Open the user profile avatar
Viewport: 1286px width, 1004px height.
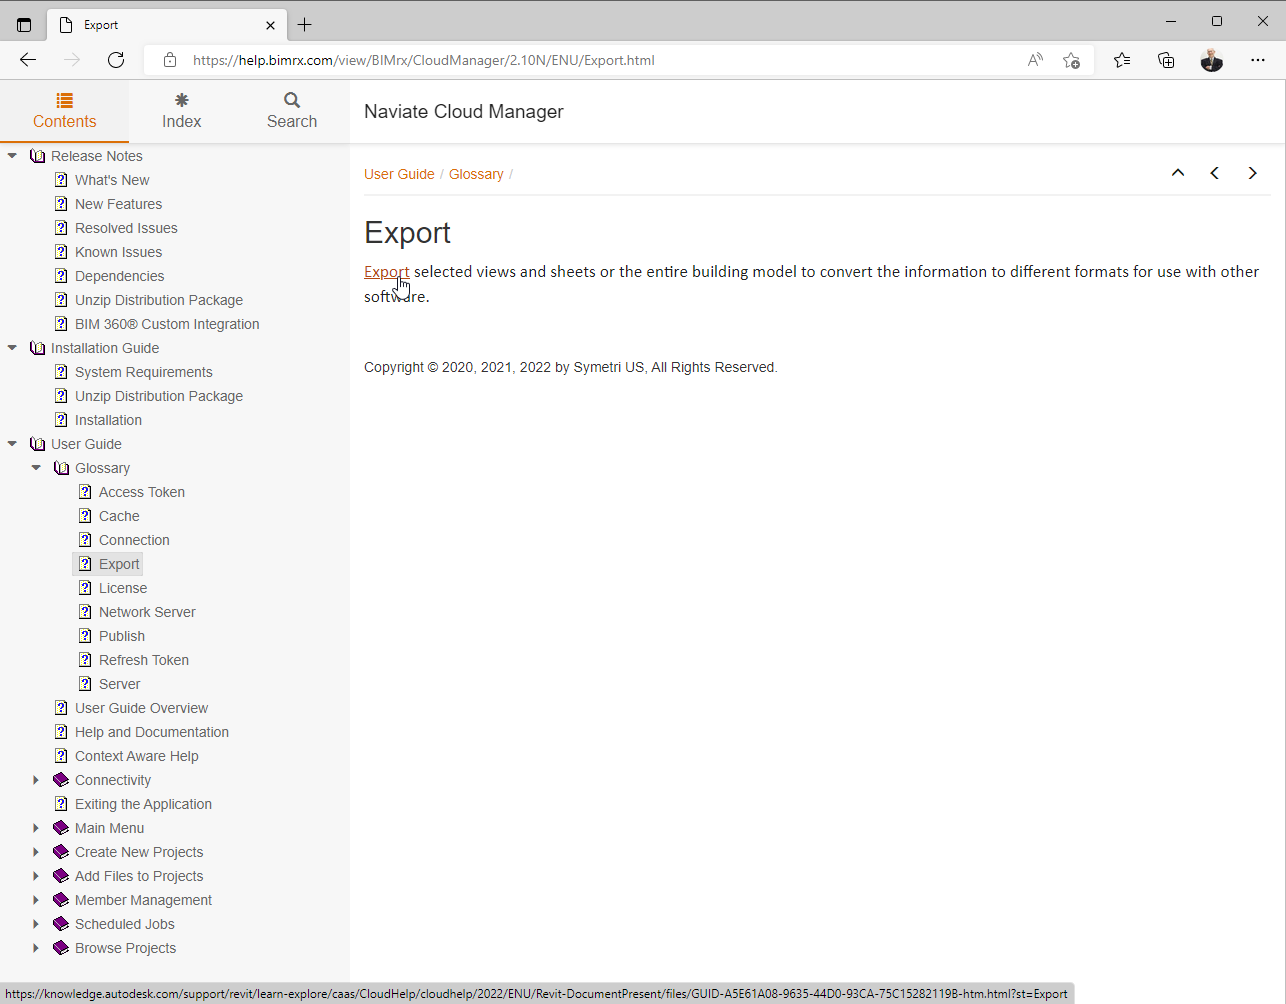[x=1212, y=60]
